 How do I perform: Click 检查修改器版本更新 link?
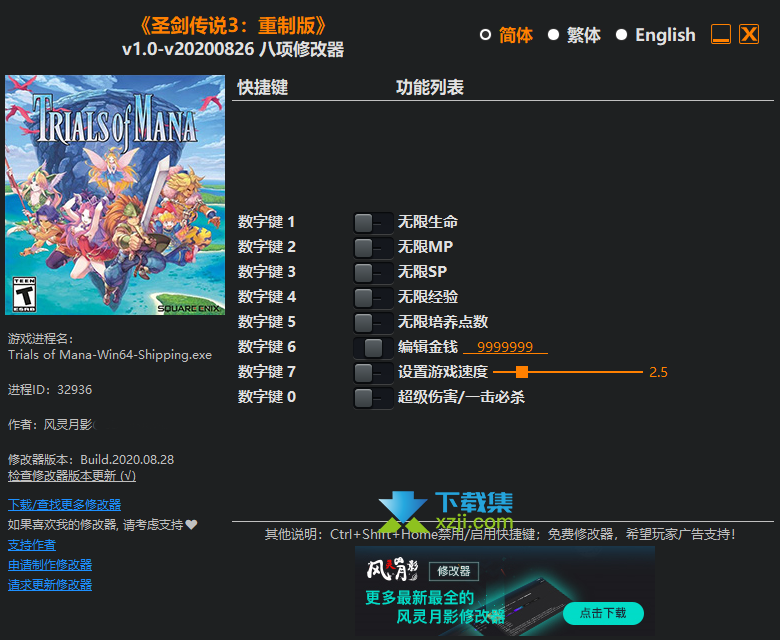(x=72, y=476)
